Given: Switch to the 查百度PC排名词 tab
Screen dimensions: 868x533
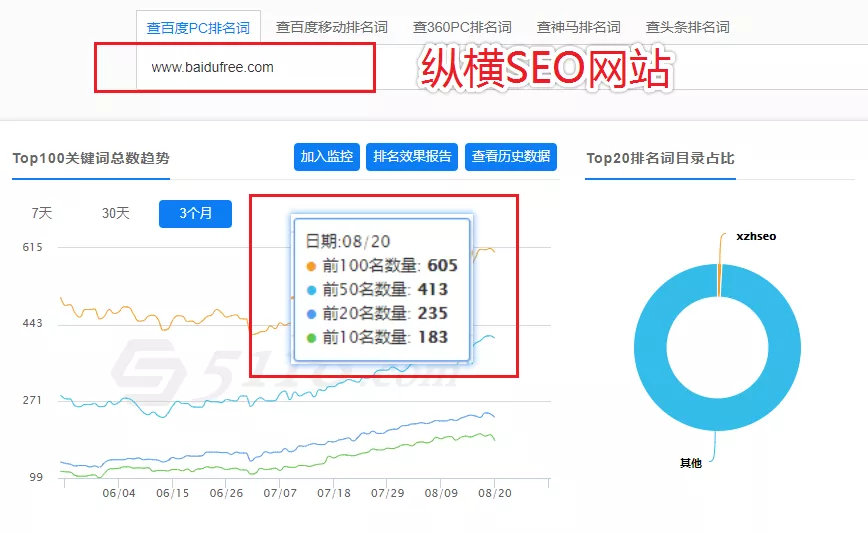Looking at the screenshot, I should [198, 27].
